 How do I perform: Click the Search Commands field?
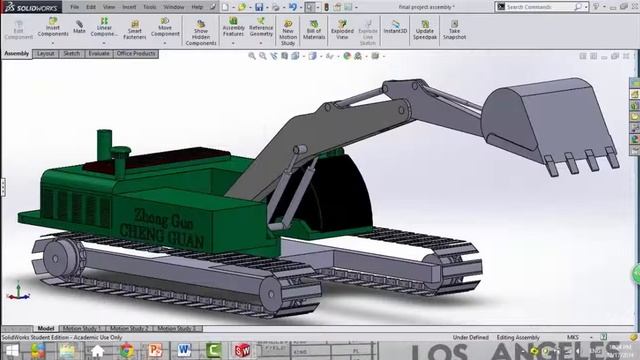point(541,7)
